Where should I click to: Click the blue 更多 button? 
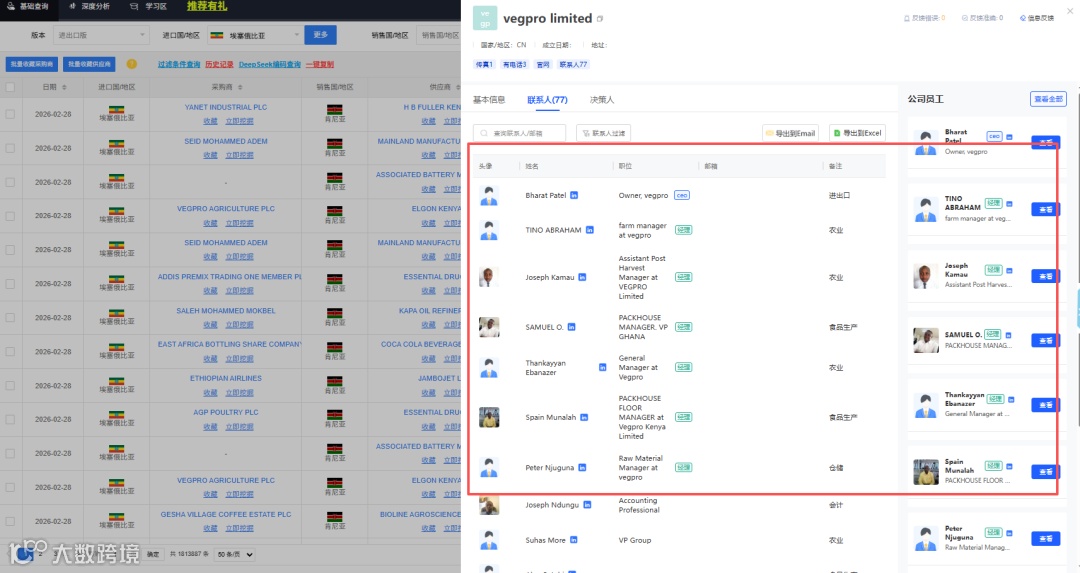(x=320, y=35)
